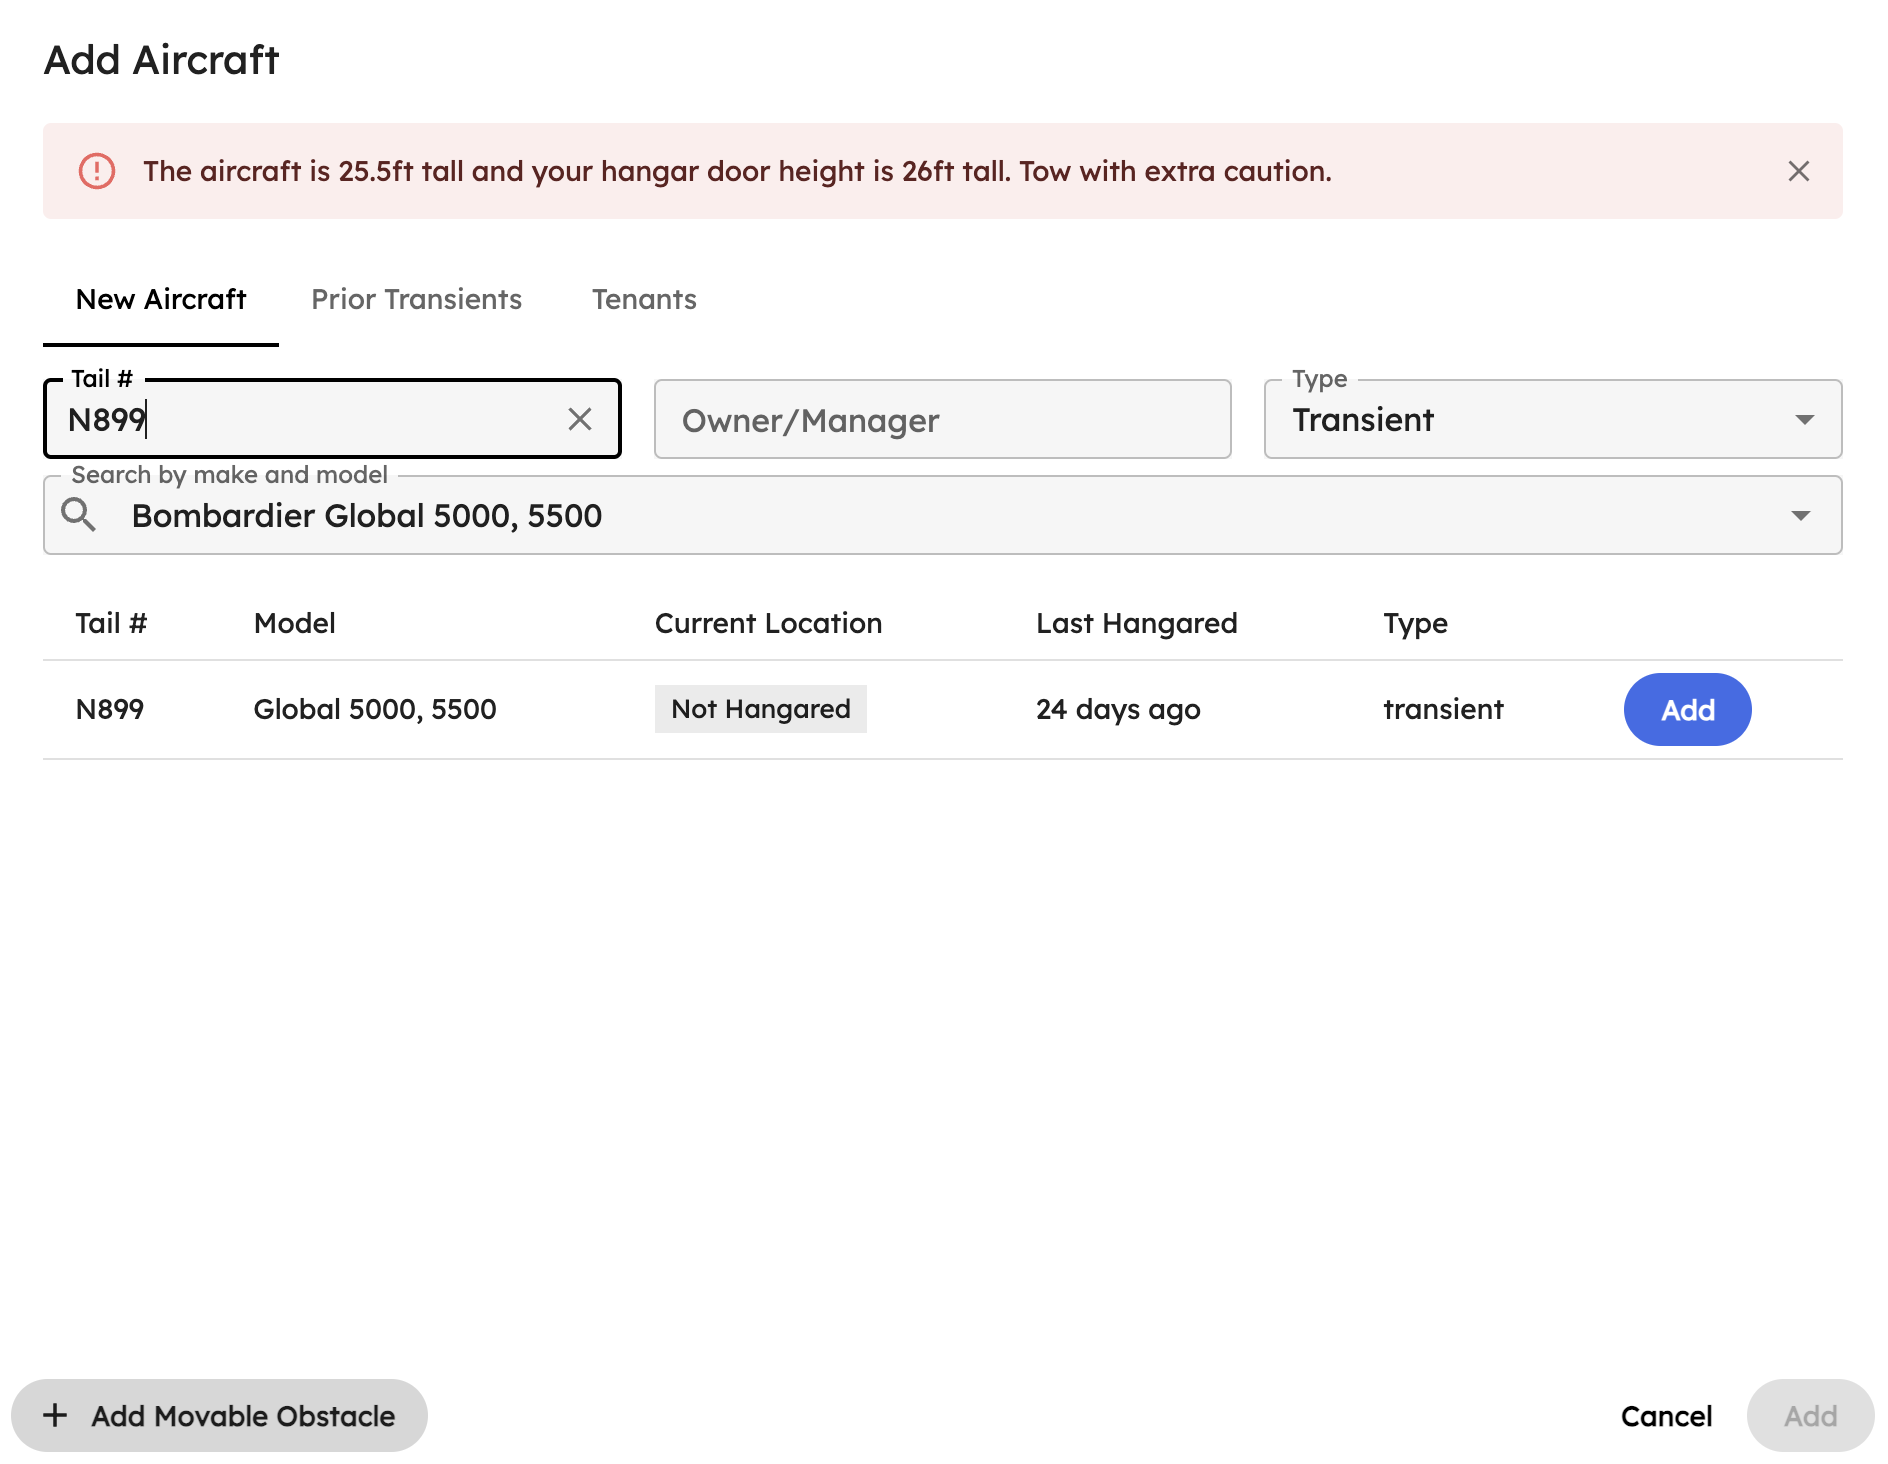Screen dimensions: 1888x1464
Task: Click the Add Movable Obstacle button
Action: coord(219,1415)
